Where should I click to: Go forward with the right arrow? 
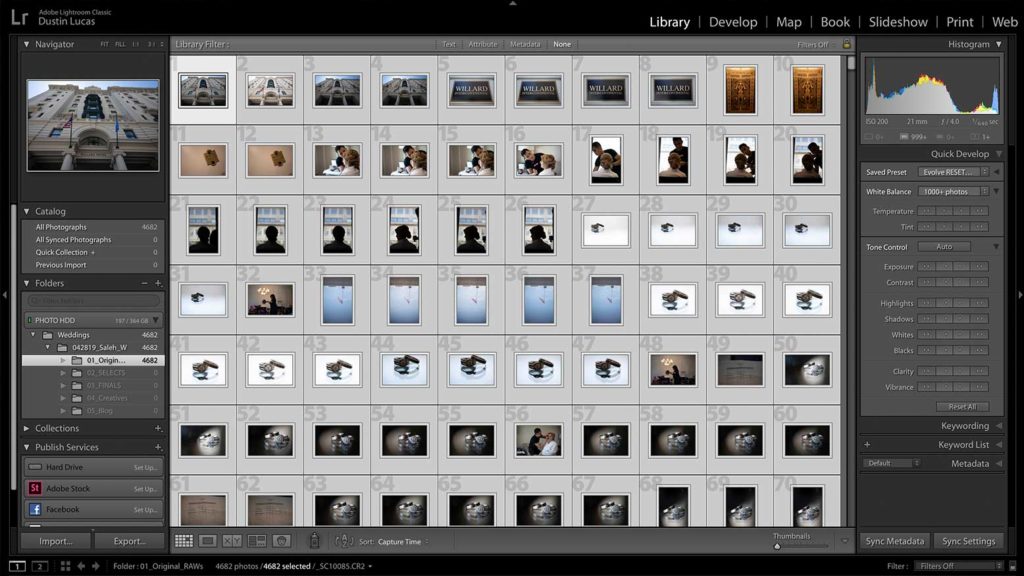click(95, 566)
